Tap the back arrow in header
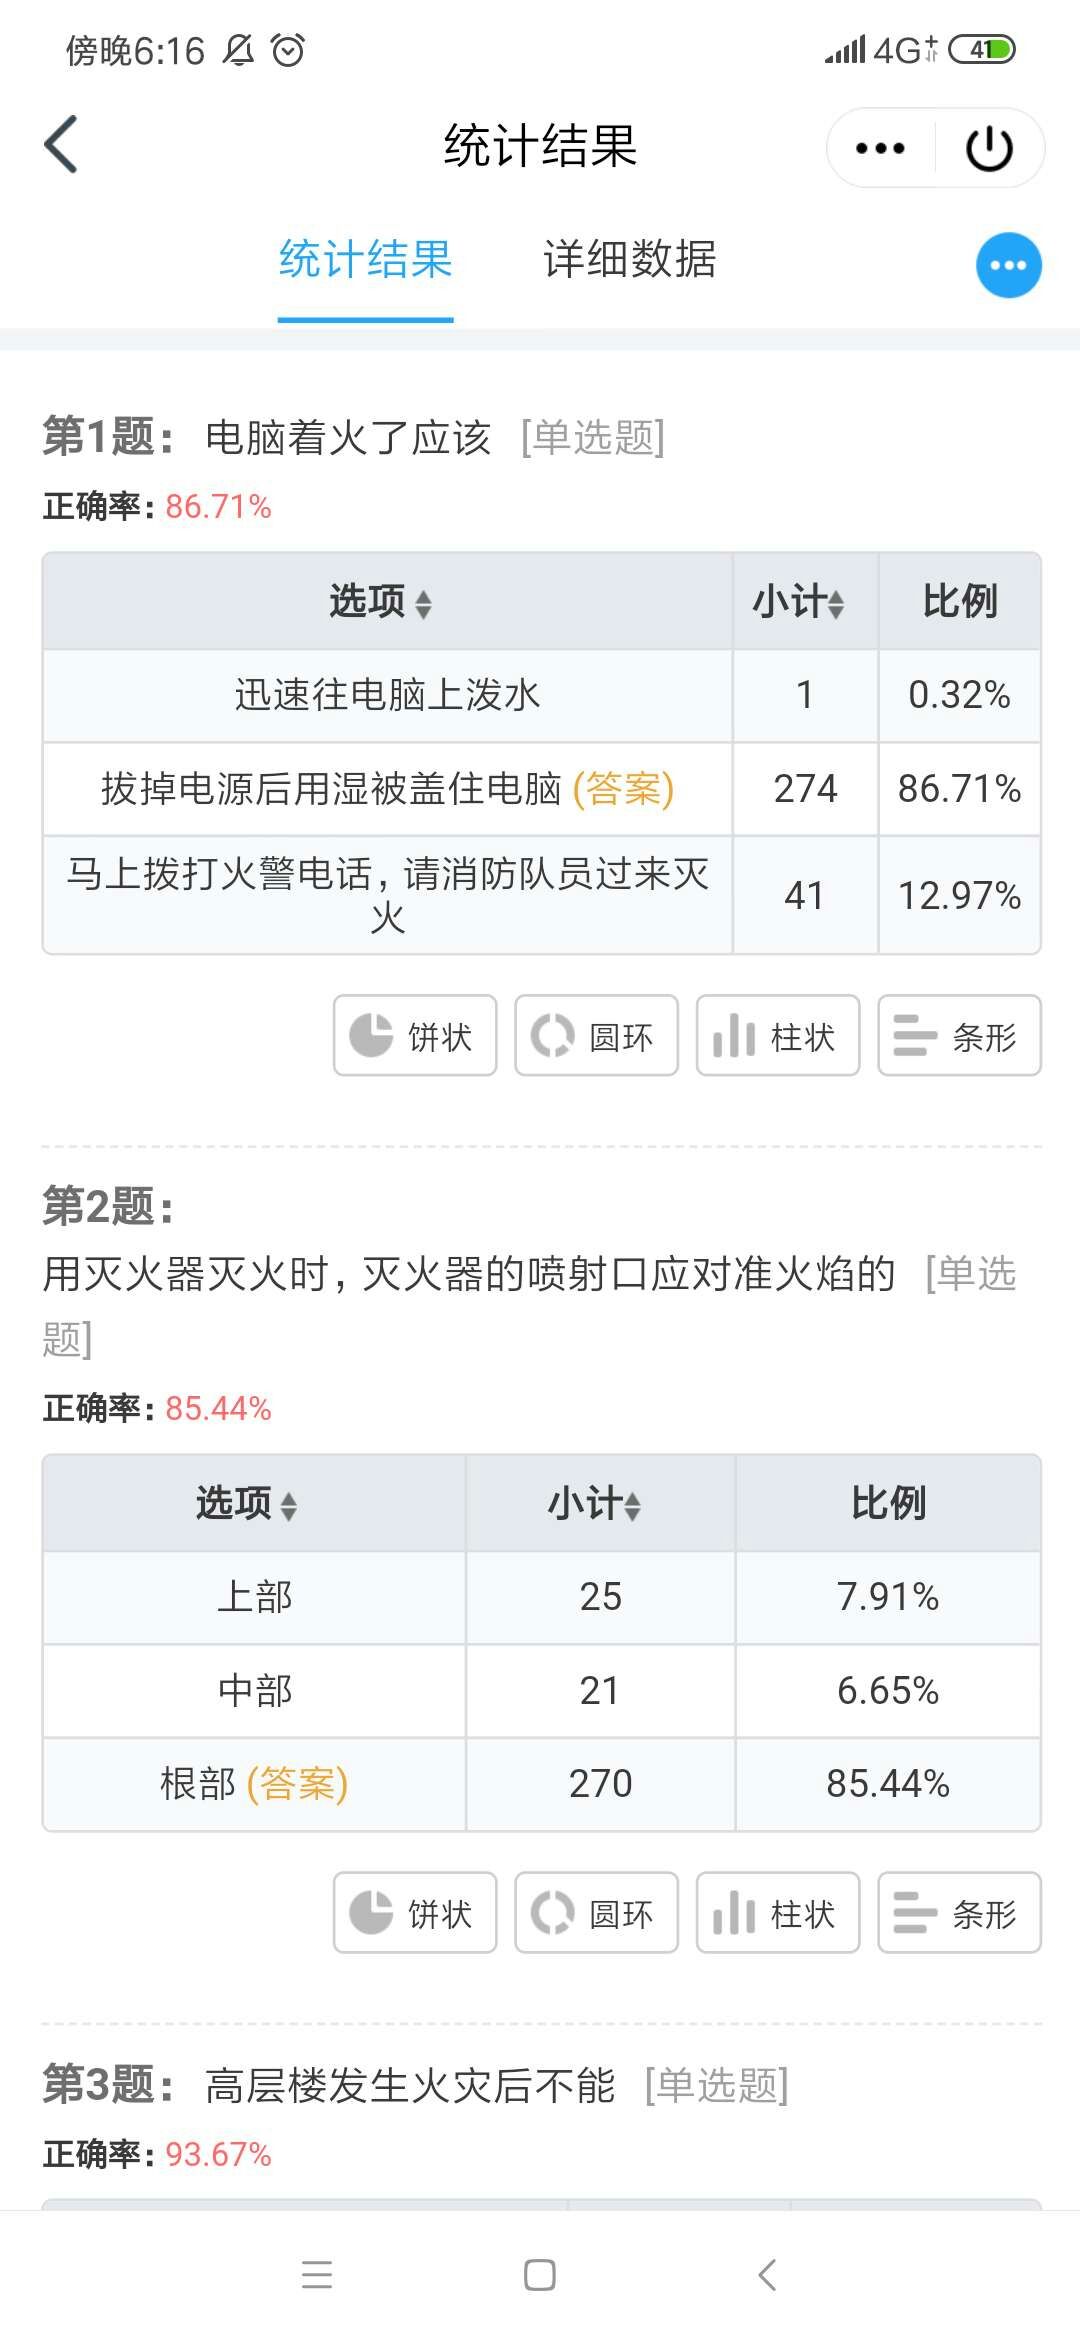The image size is (1080, 2340). point(62,145)
